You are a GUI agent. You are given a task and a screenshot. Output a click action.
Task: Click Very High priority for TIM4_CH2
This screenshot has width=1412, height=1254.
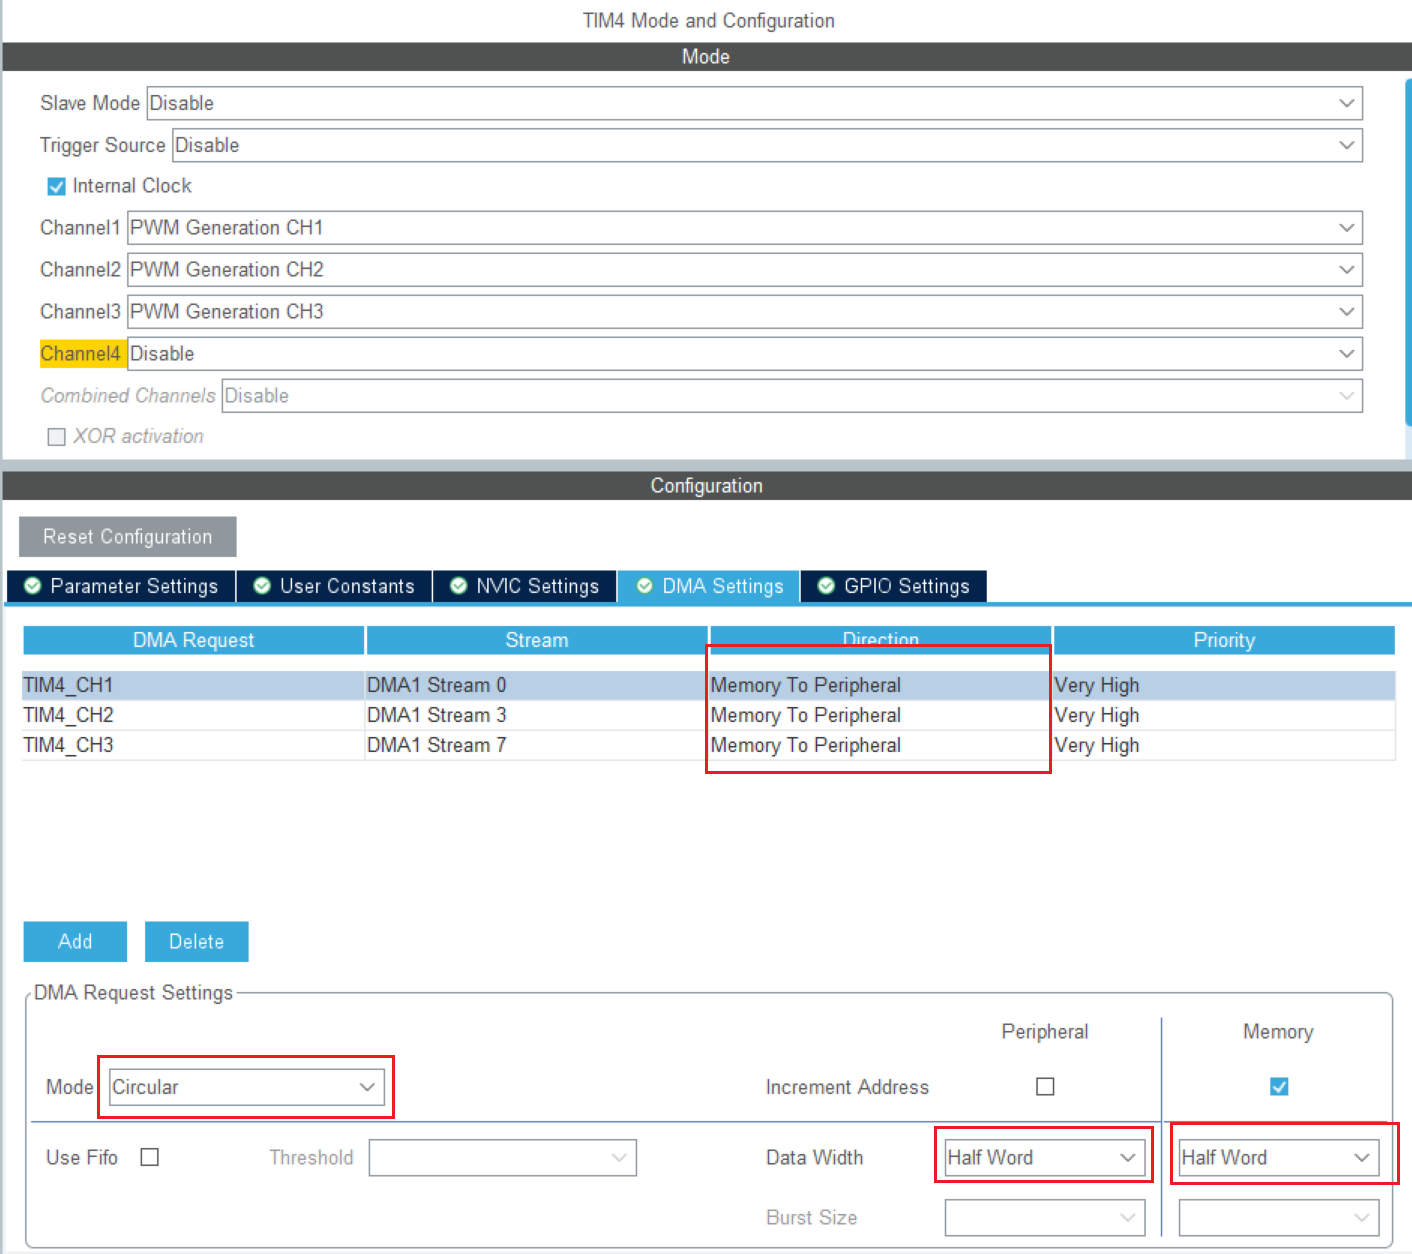click(x=1224, y=715)
